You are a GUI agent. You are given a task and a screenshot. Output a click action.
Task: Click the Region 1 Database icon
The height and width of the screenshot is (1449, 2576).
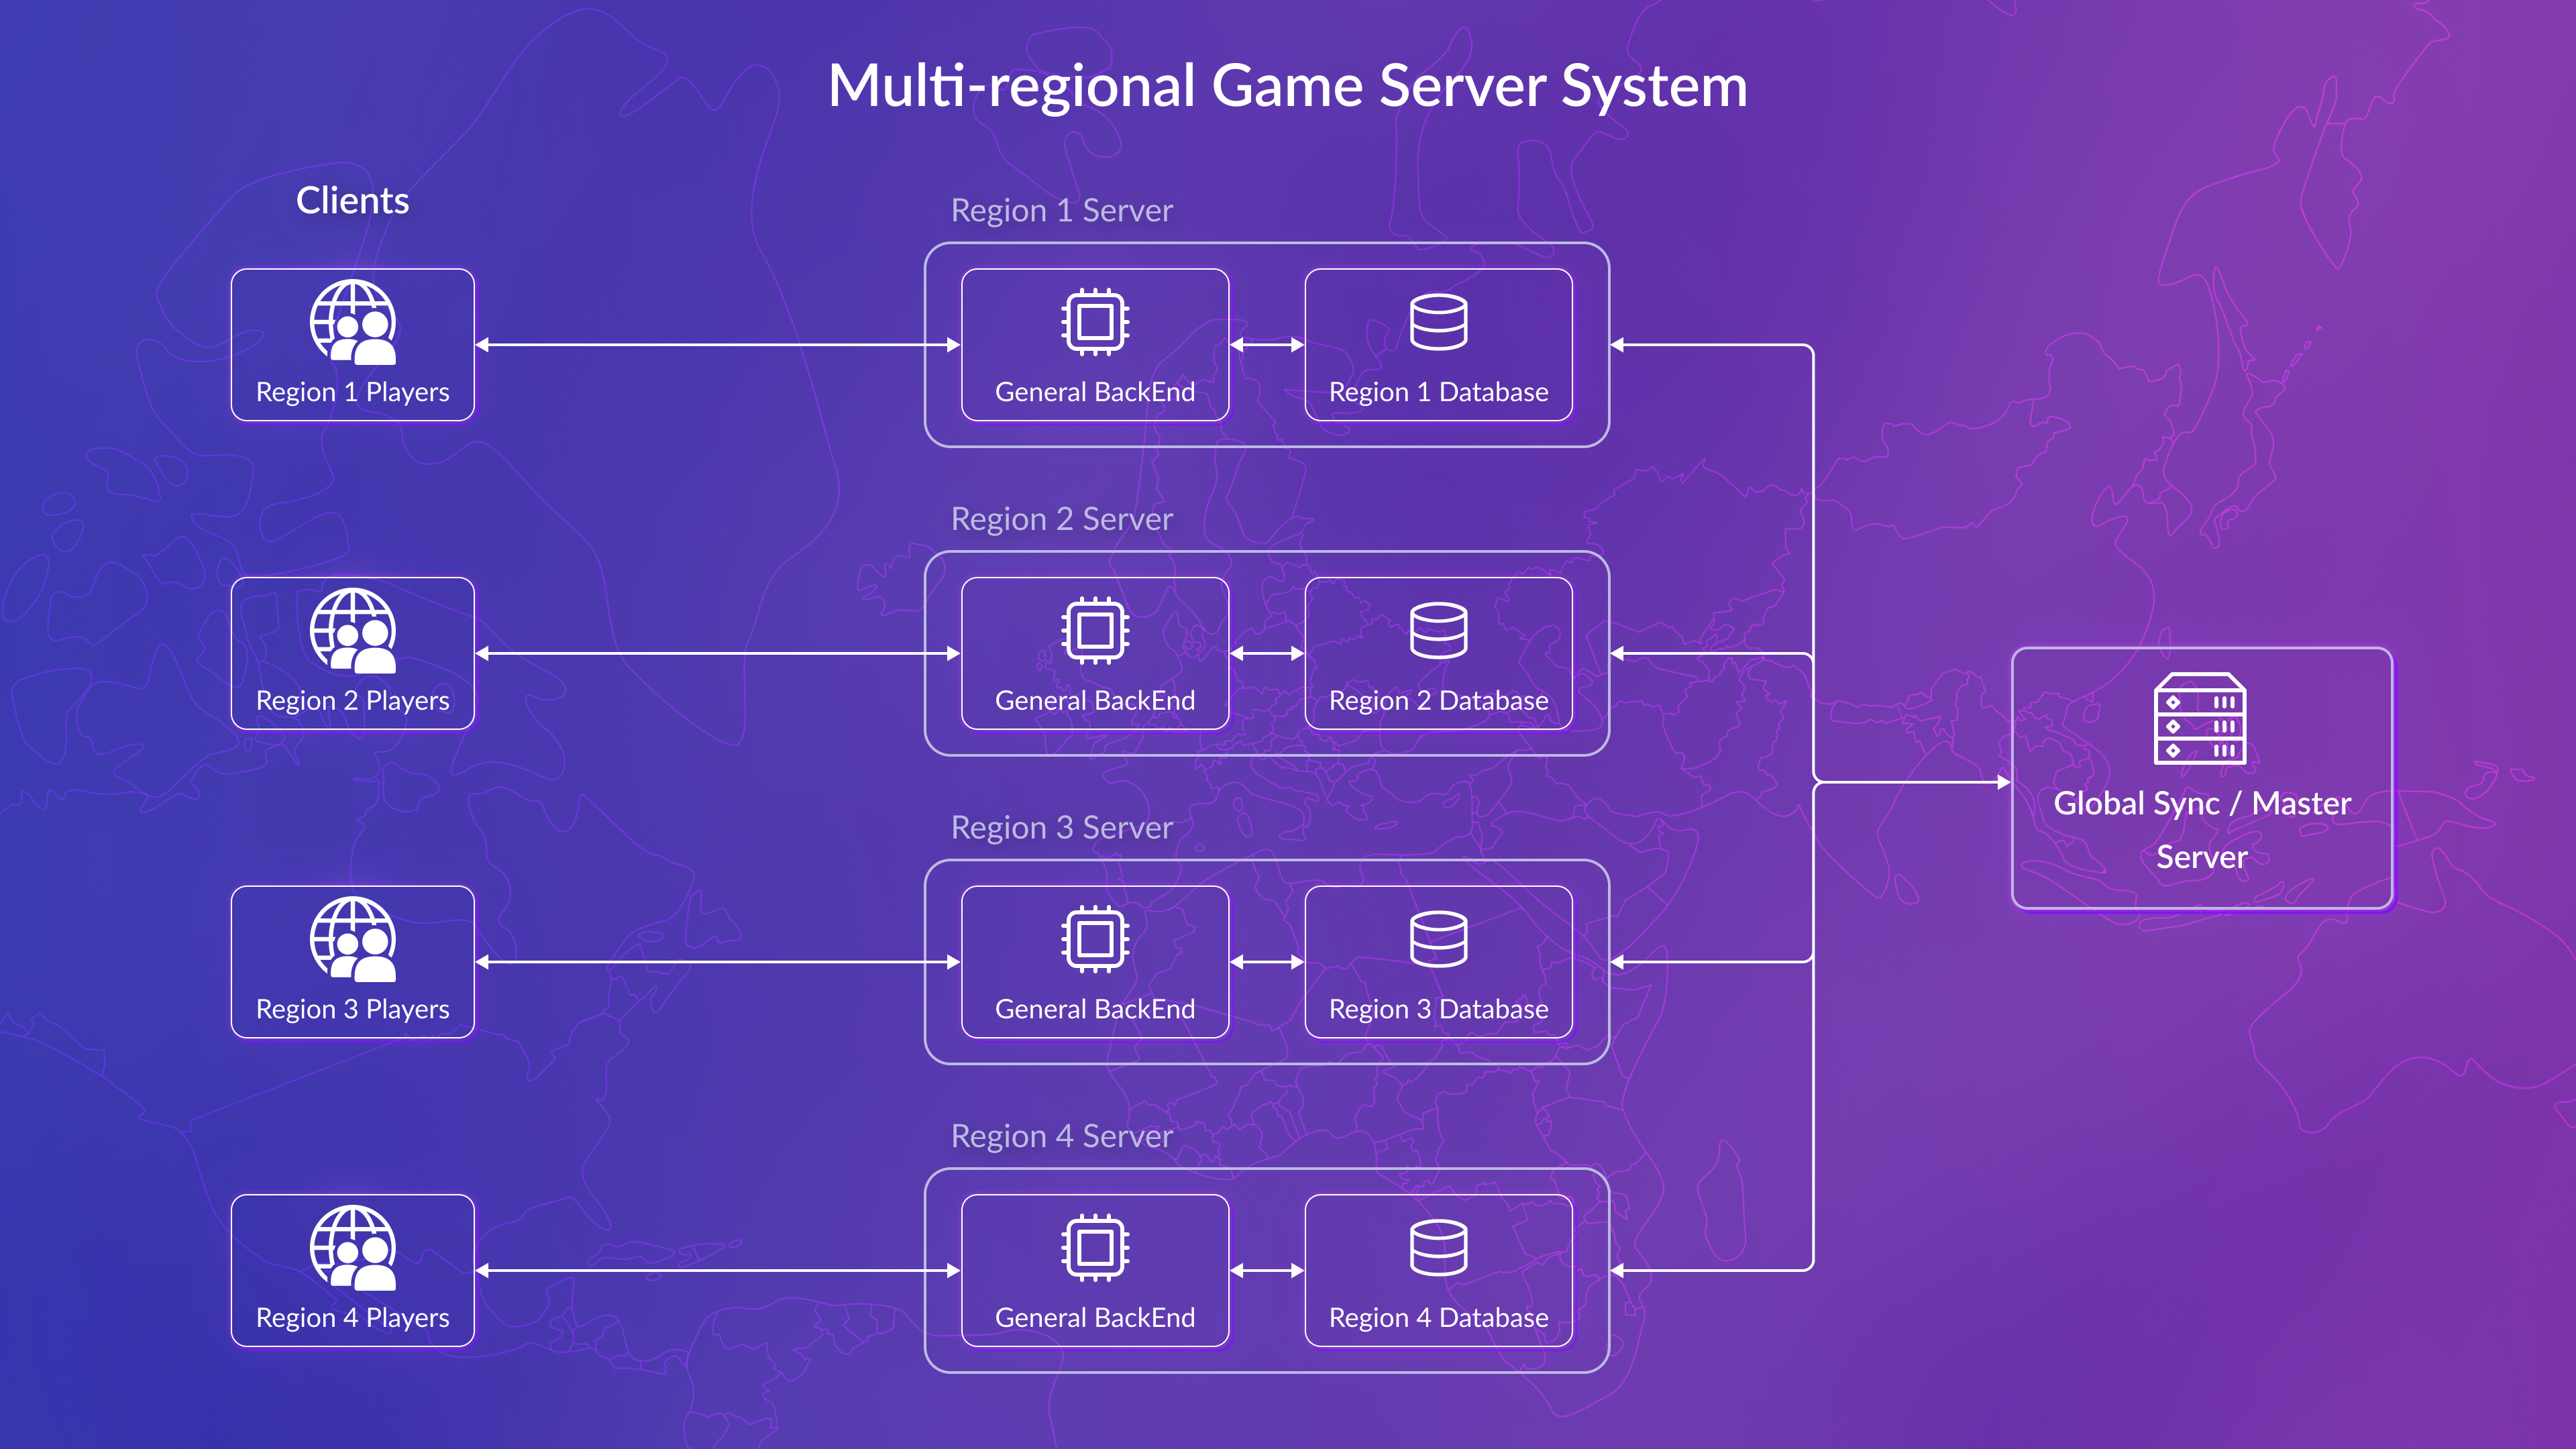pyautogui.click(x=1439, y=322)
